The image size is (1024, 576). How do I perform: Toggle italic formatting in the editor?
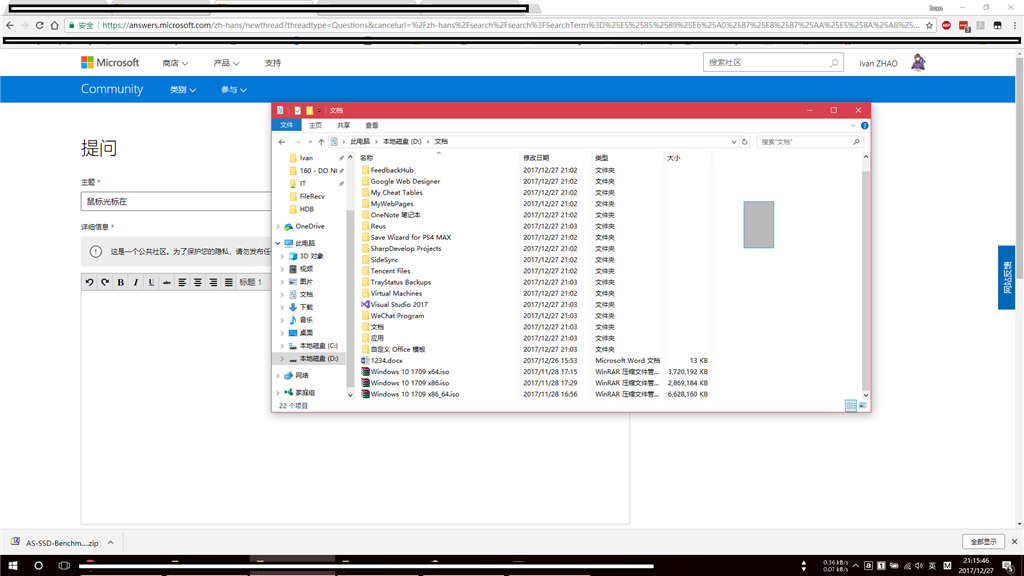pos(136,282)
